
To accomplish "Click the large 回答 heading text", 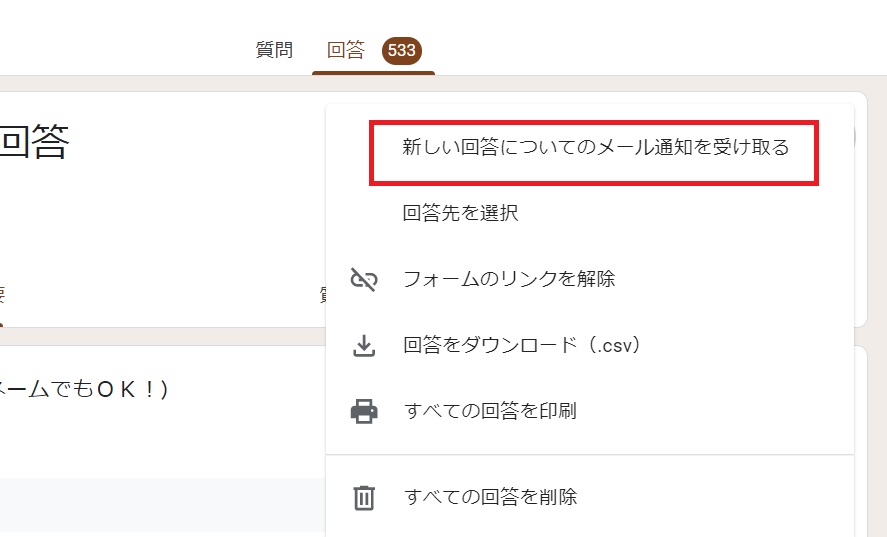I will 34,142.
